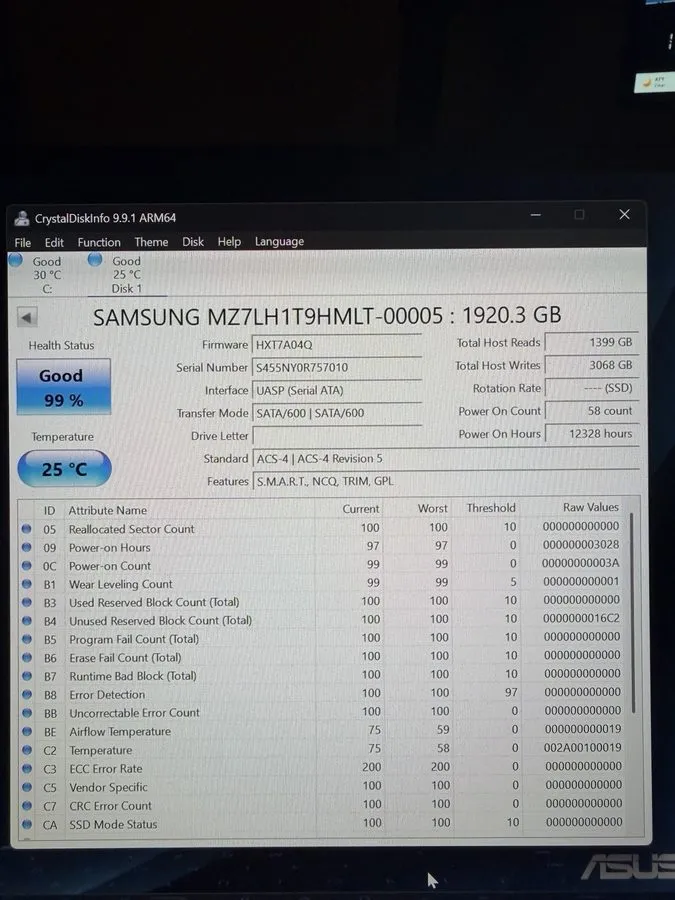675x900 pixels.
Task: Select the Reallocated Sector Count row
Action: click(x=323, y=528)
